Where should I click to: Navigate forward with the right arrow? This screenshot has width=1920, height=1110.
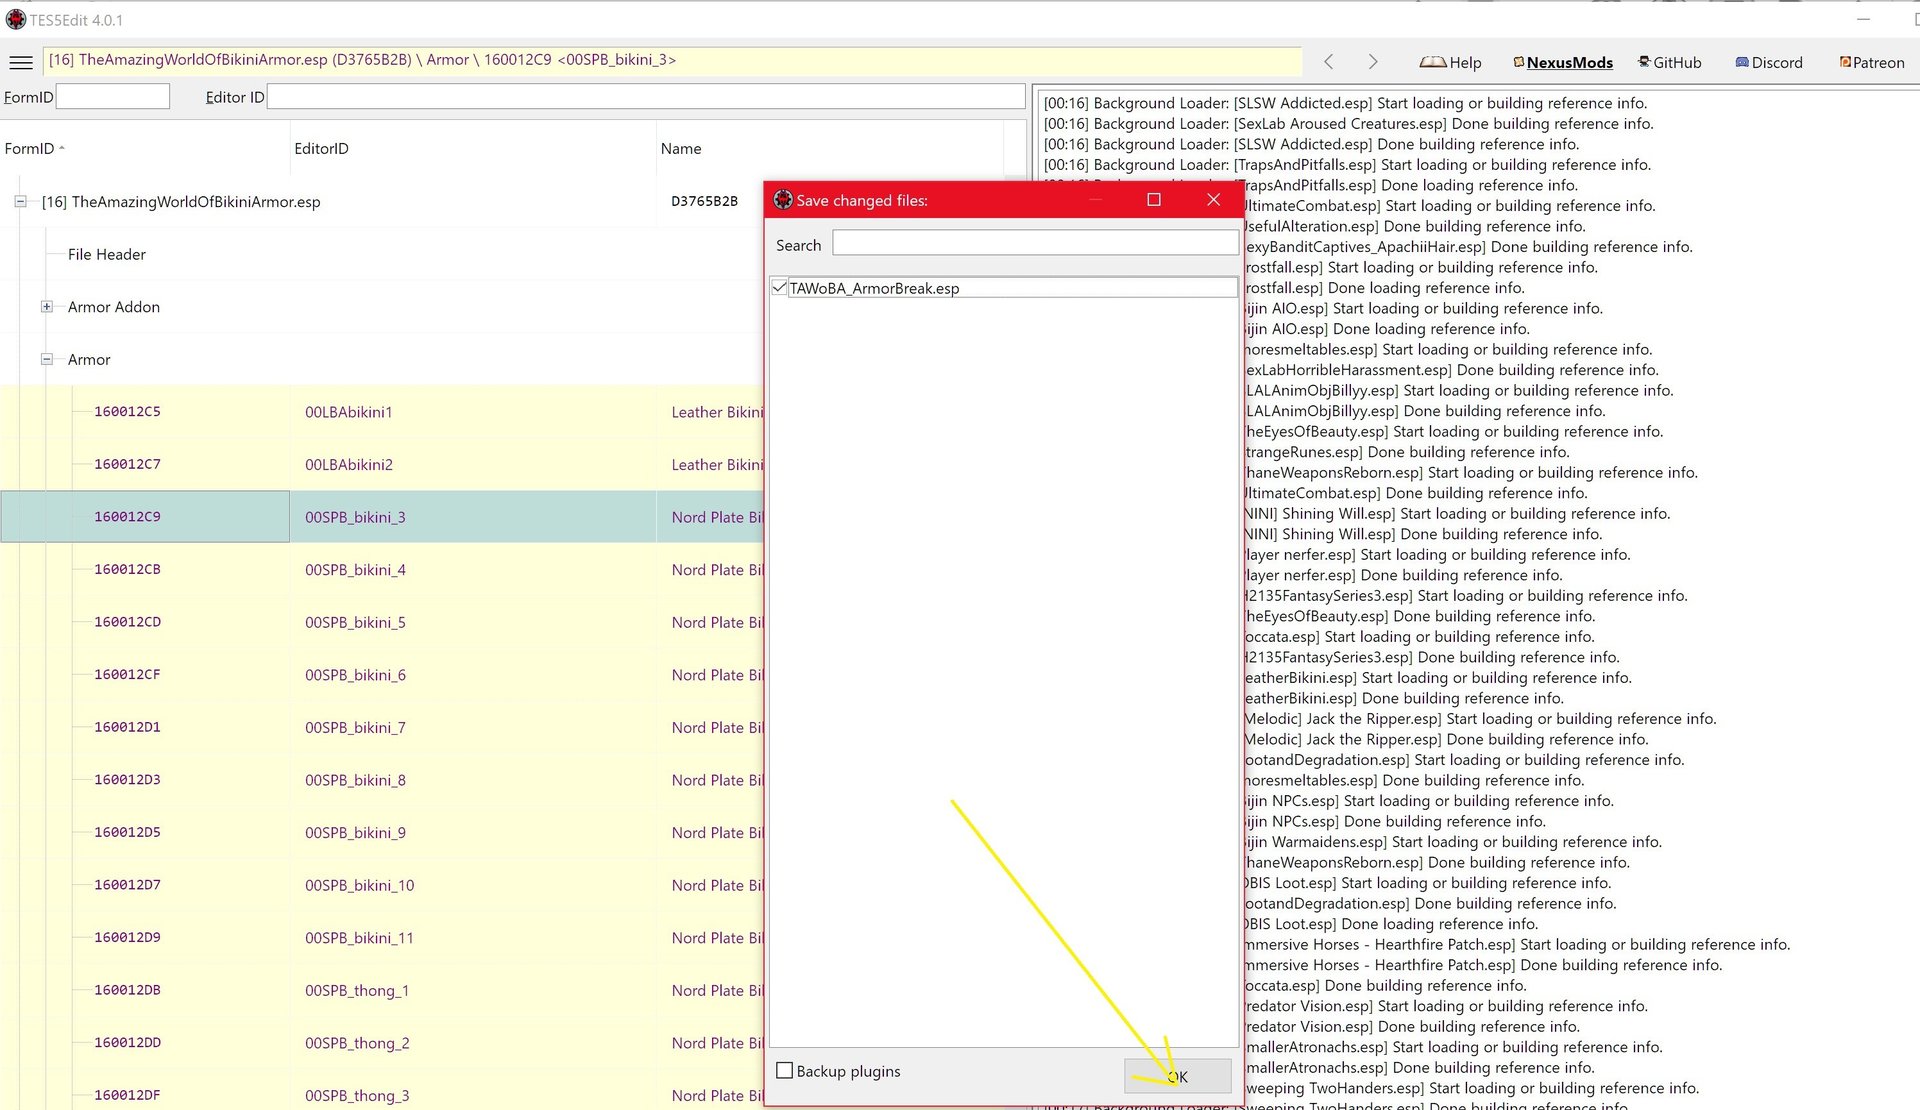1373,62
